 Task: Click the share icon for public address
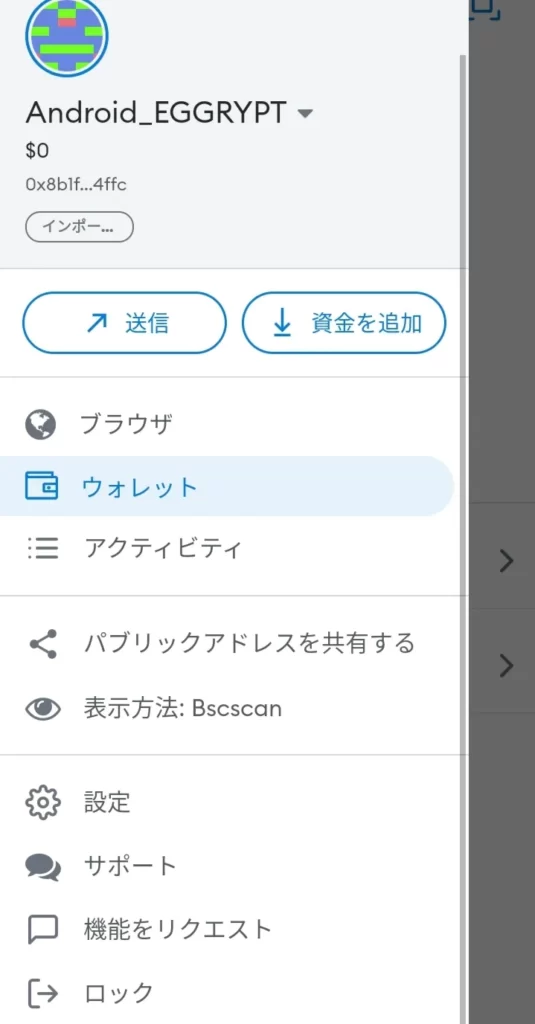43,644
